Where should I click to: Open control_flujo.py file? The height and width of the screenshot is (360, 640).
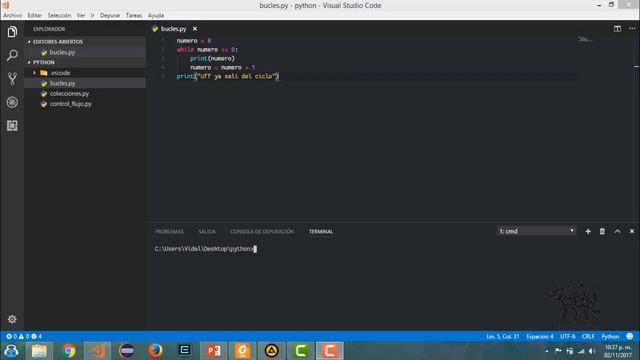[84, 104]
